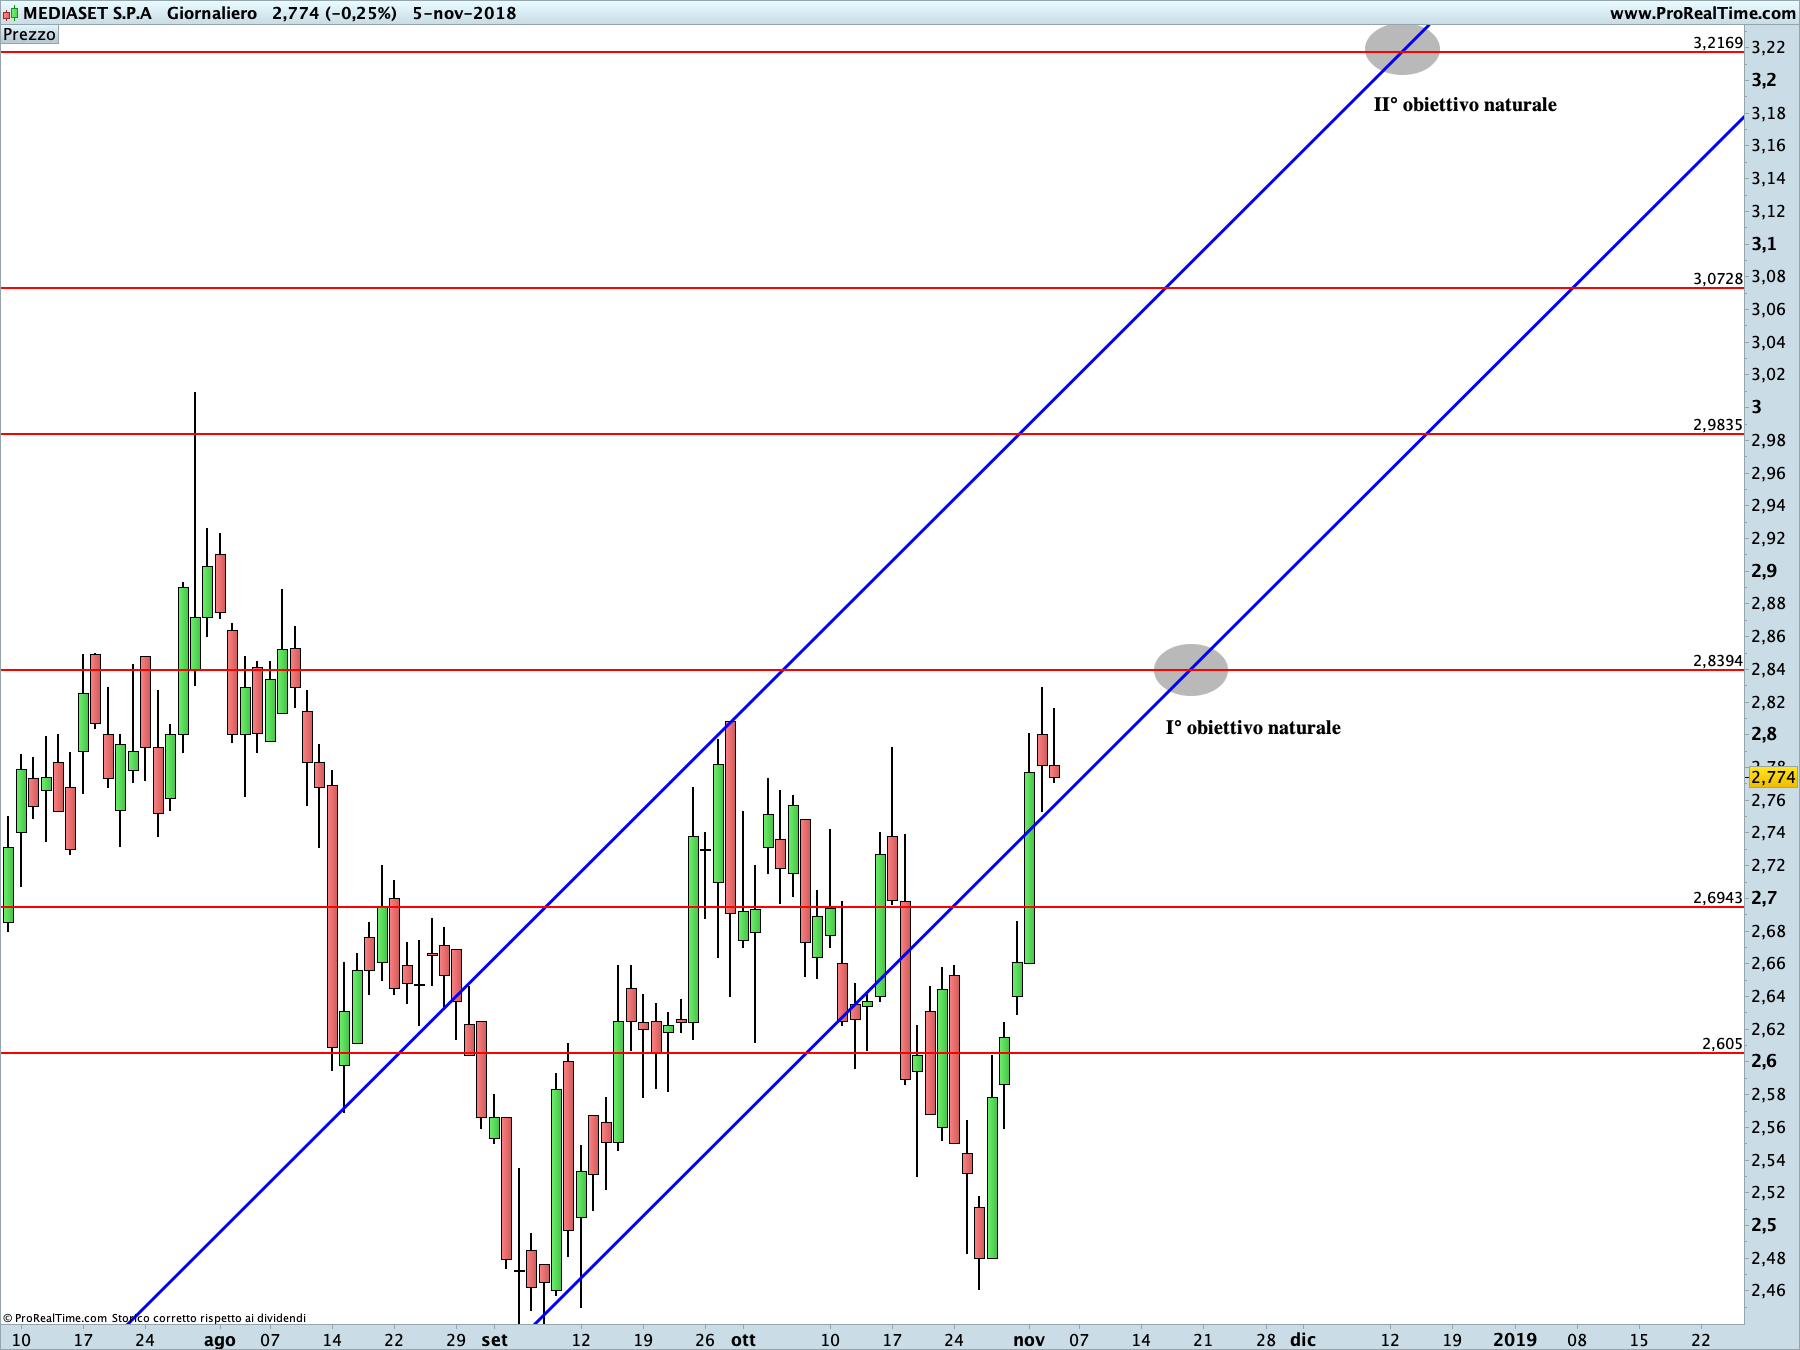Viewport: 1800px width, 1350px height.
Task: Click the 'dic' month label on time axis
Action: point(1303,1340)
